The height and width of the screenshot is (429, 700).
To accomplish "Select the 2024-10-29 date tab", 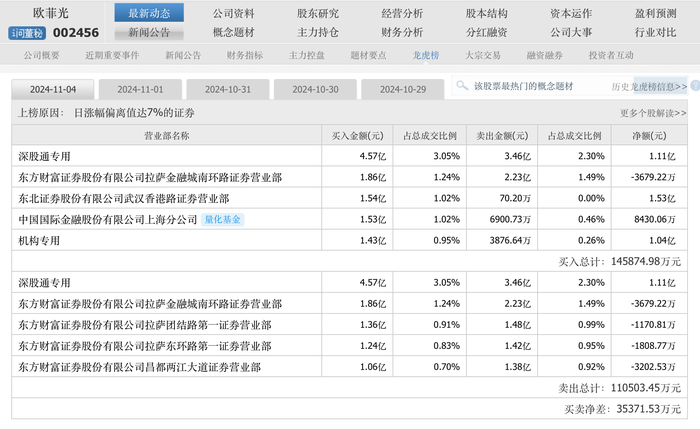I will click(403, 89).
